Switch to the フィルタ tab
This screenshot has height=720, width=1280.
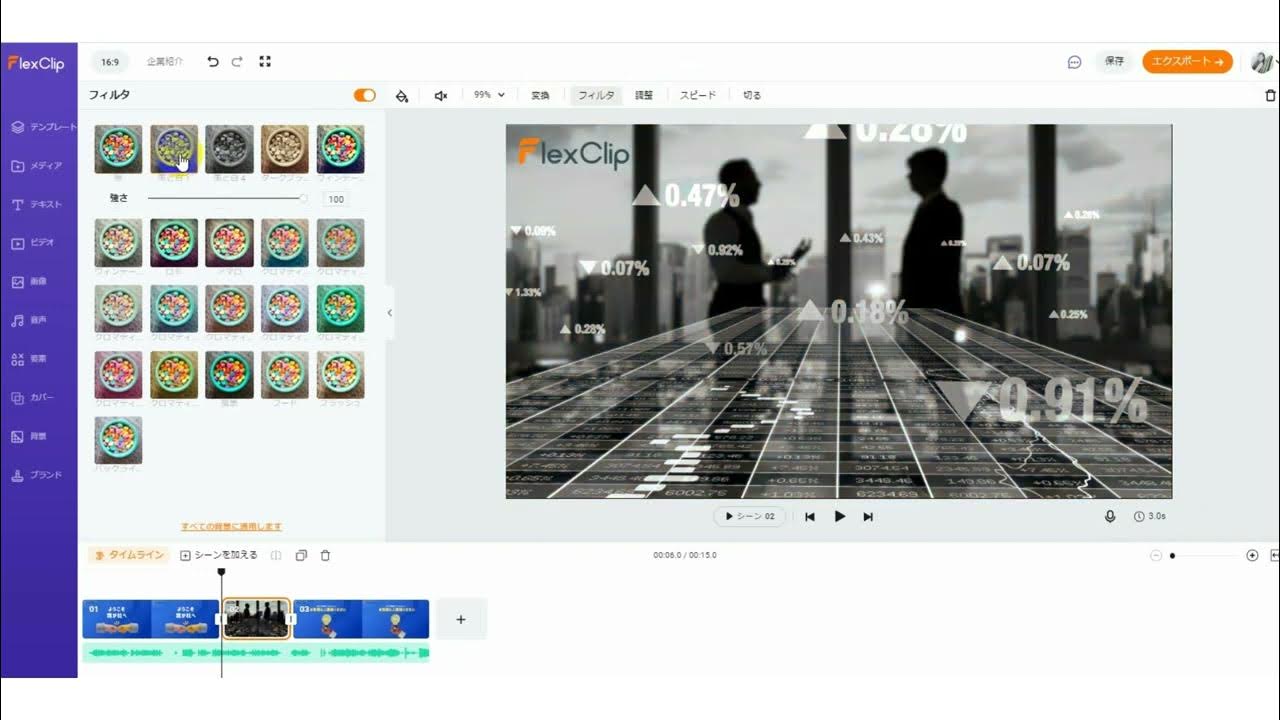596,96
